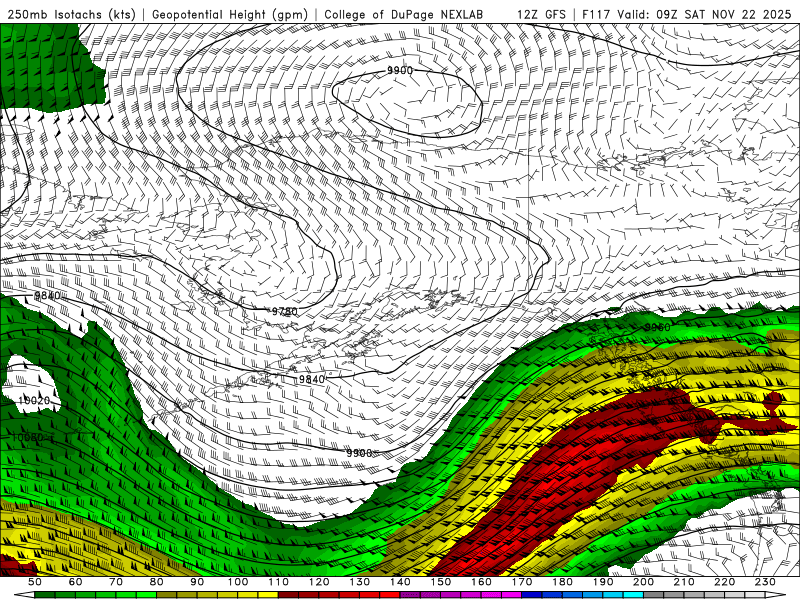Image resolution: width=800 pixels, height=600 pixels.
Task: Click the 200 knot scale label
Action: (x=643, y=582)
